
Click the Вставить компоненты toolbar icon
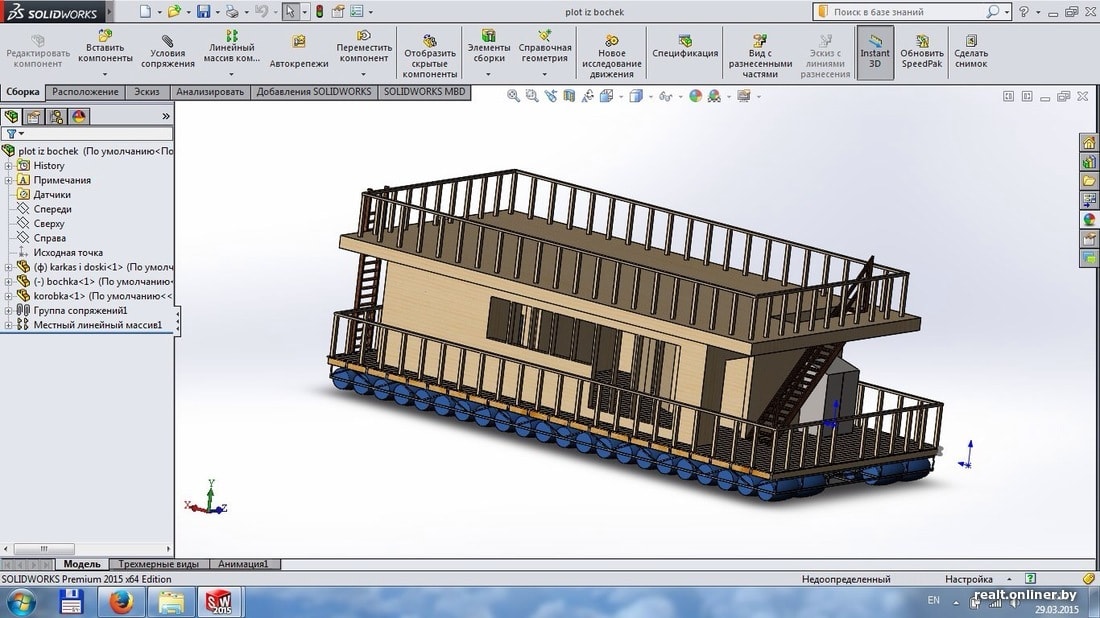tap(105, 40)
